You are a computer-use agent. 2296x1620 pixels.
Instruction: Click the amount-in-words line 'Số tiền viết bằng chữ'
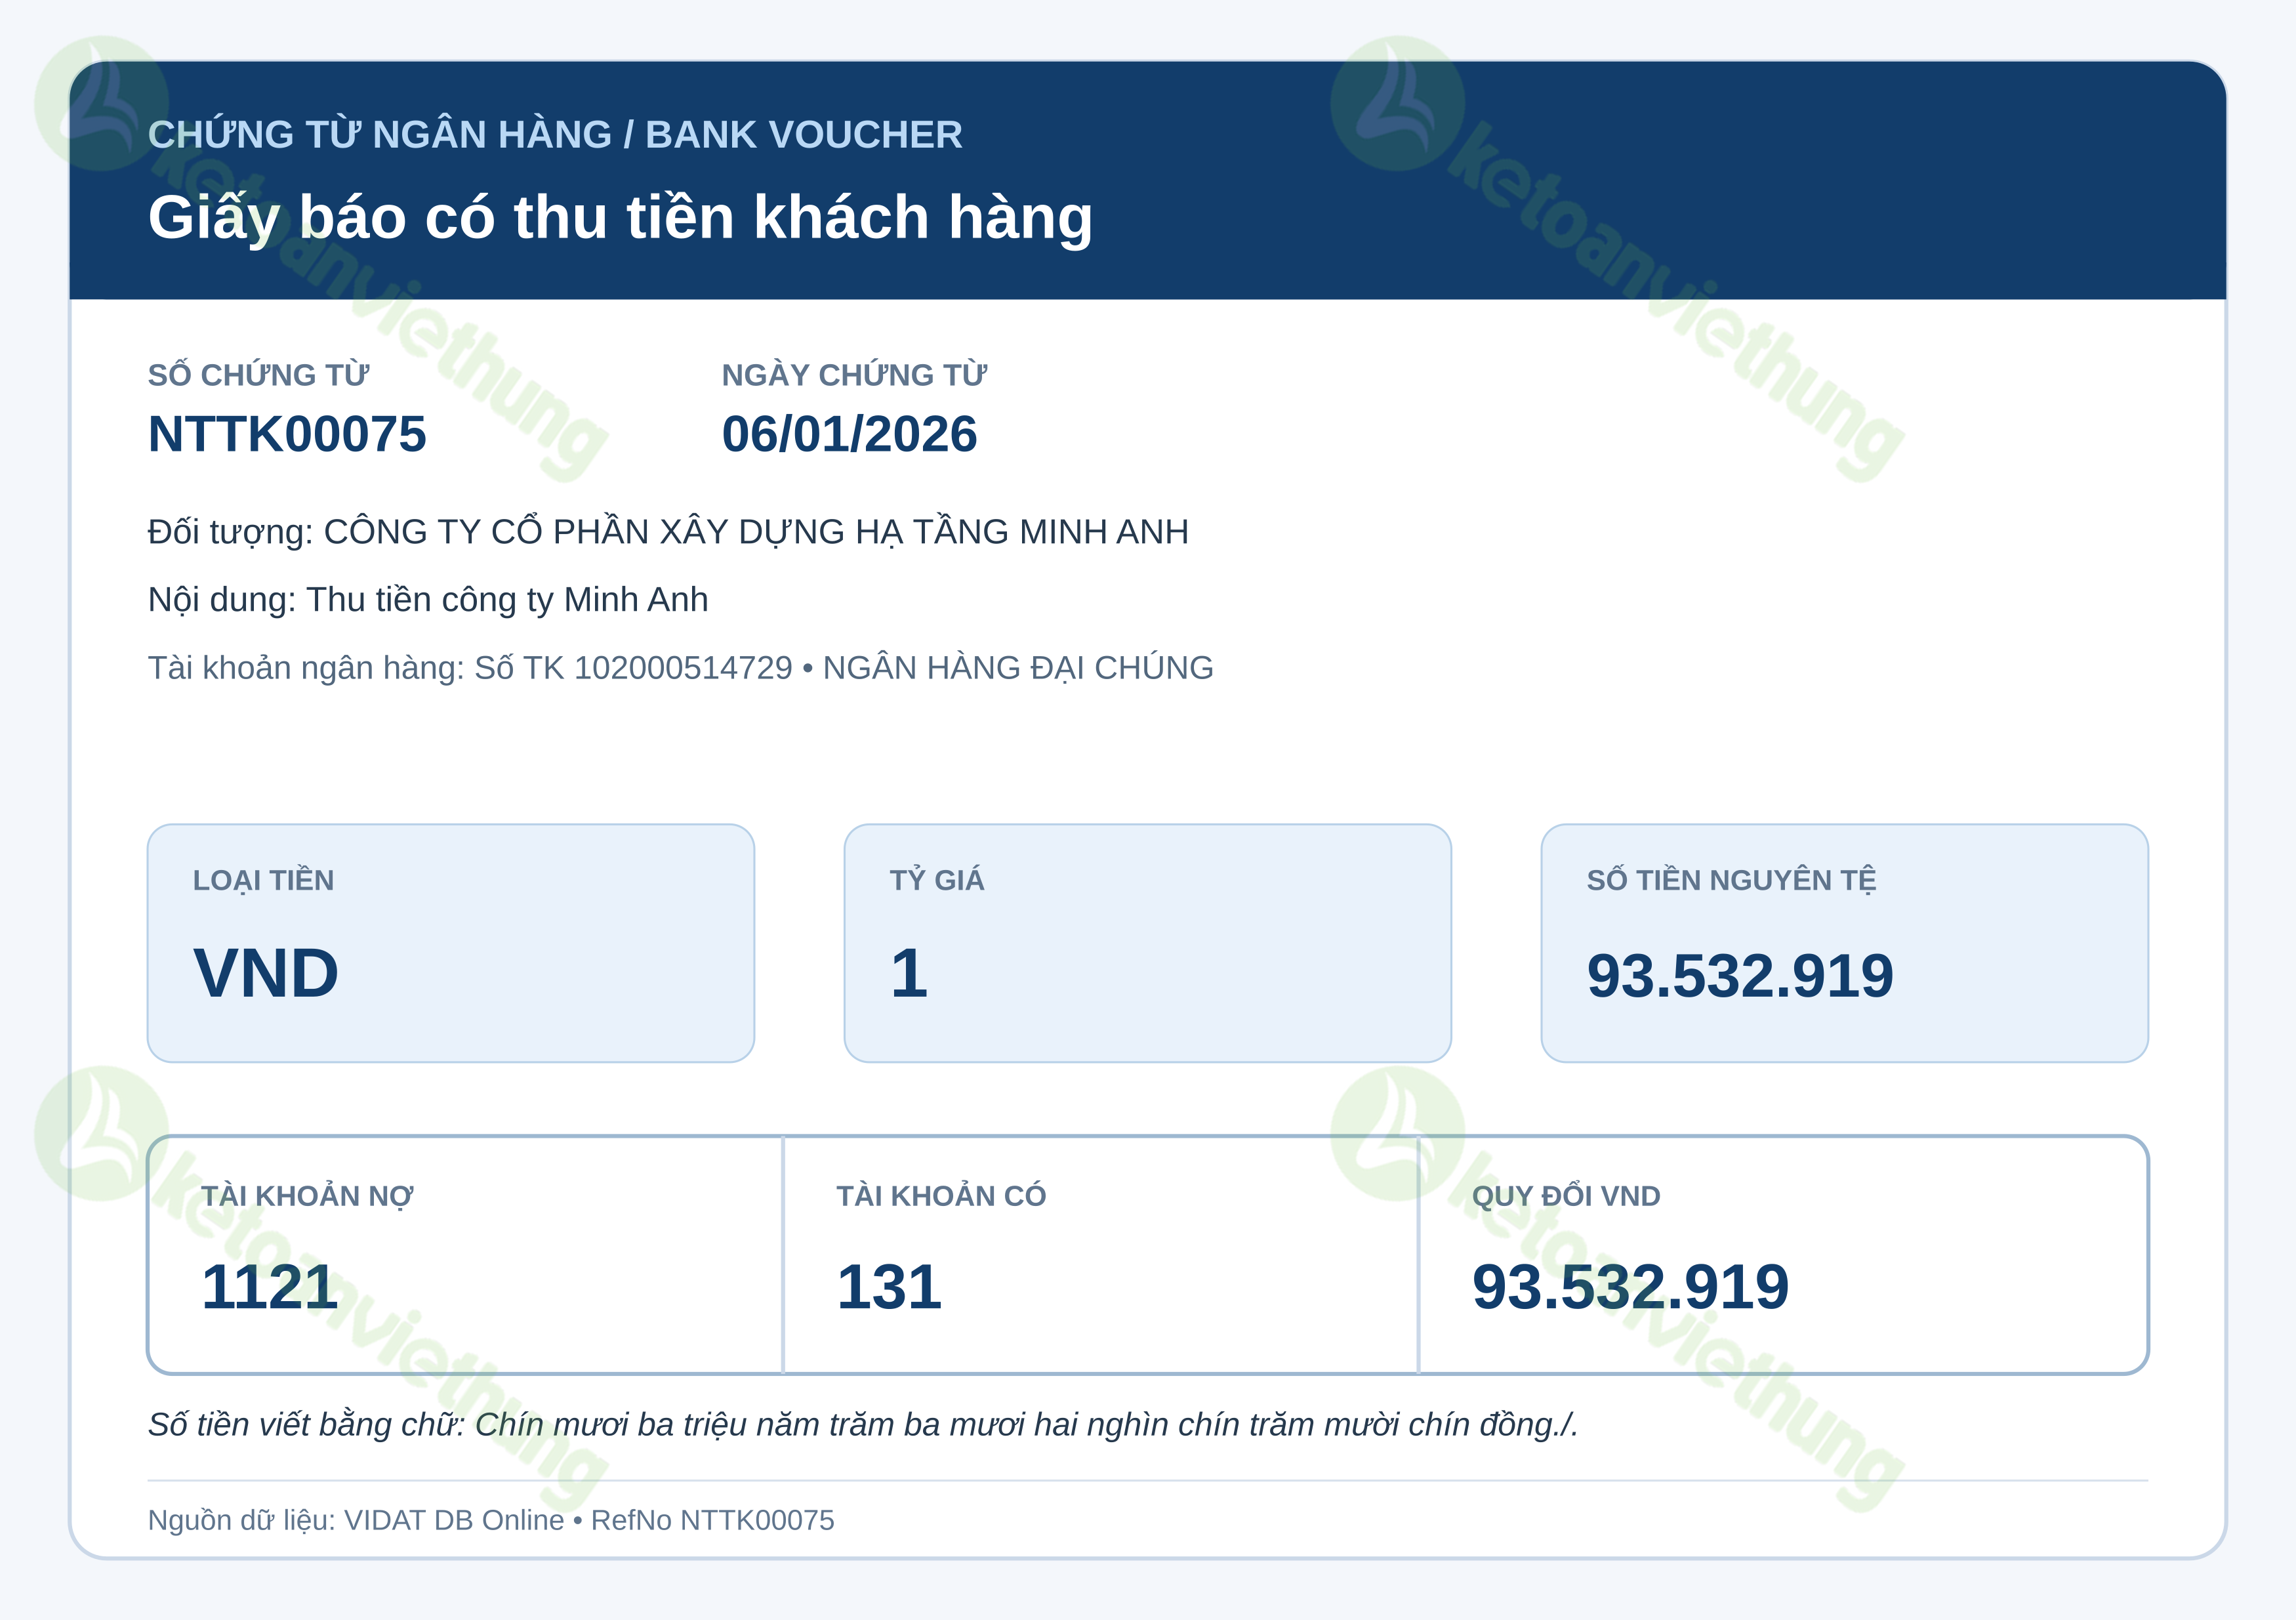tap(863, 1425)
